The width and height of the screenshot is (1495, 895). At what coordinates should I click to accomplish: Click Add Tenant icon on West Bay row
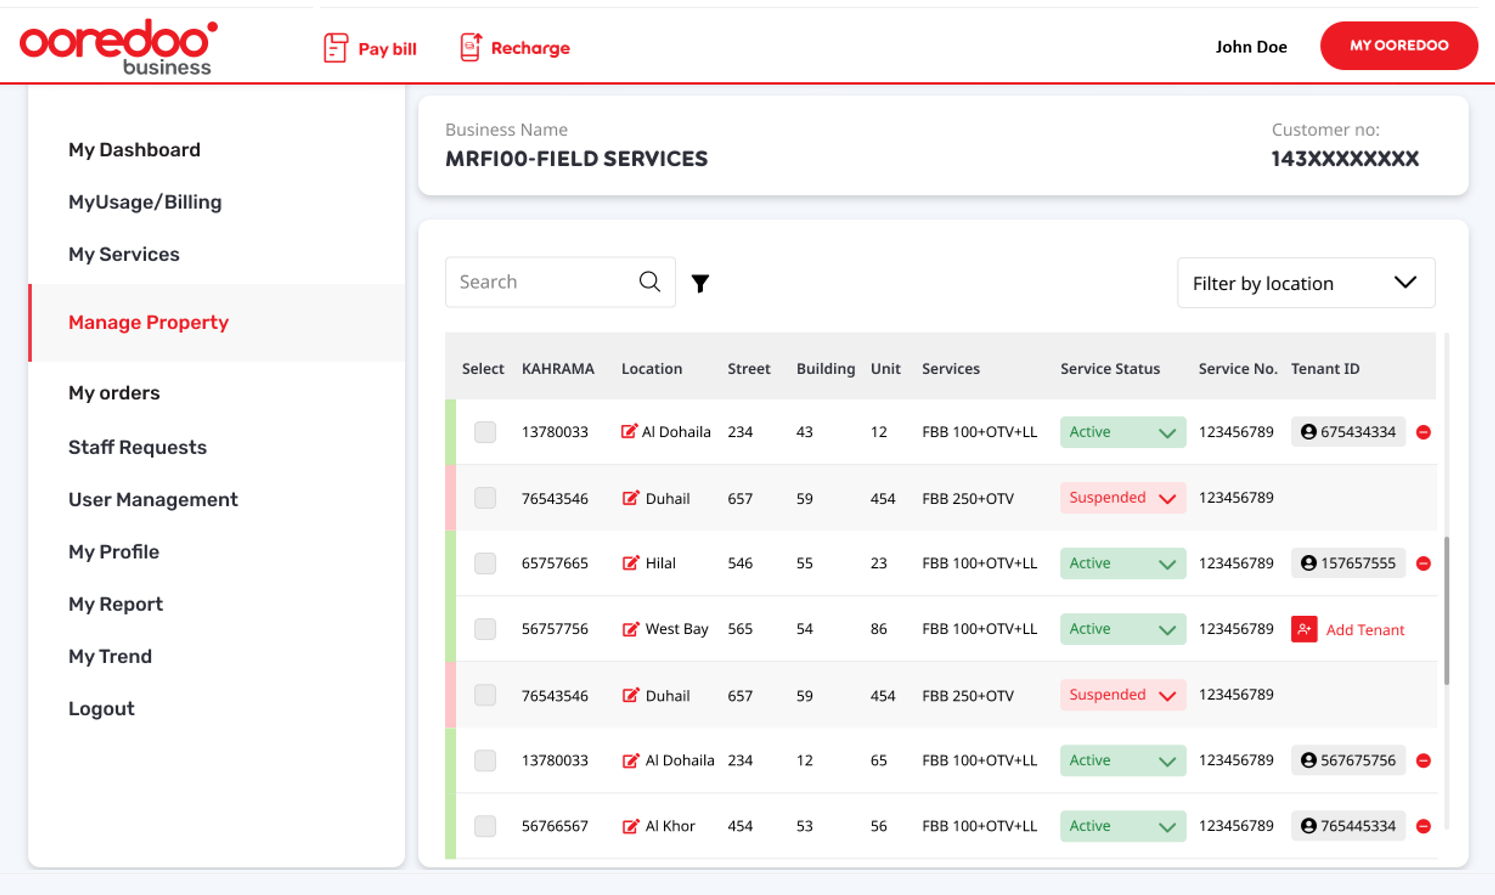pos(1304,629)
